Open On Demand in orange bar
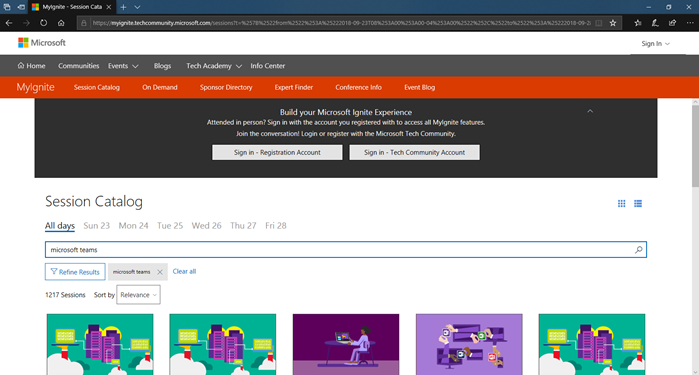 pos(160,87)
